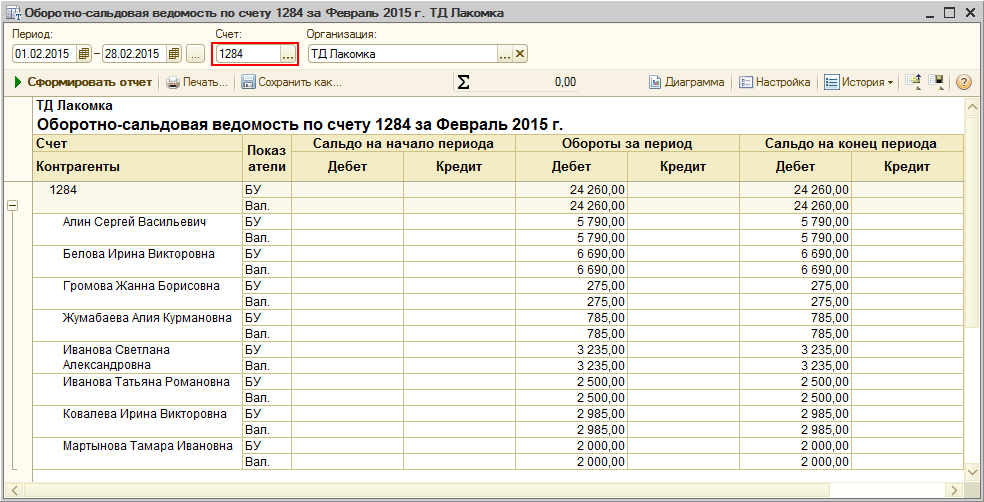Clear the Организация field with X button

click(520, 54)
